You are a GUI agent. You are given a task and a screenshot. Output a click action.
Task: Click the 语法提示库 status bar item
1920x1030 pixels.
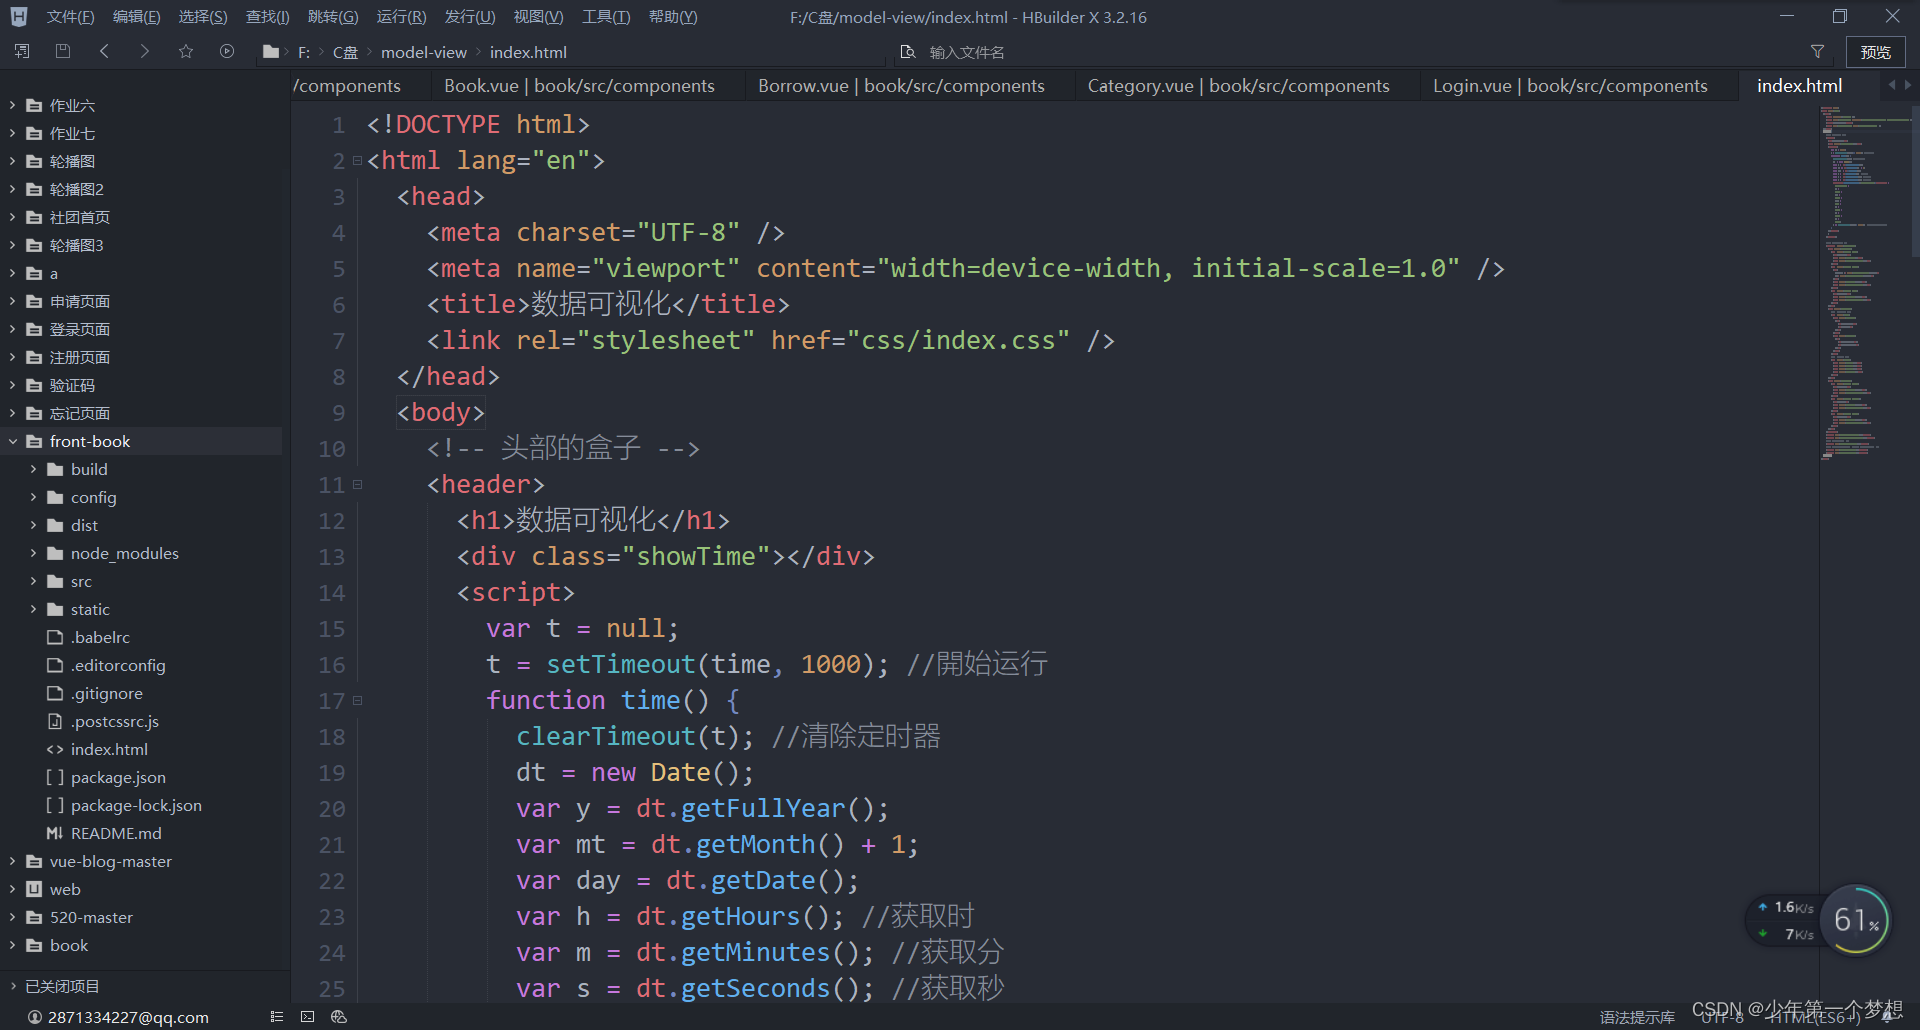point(1637,1017)
